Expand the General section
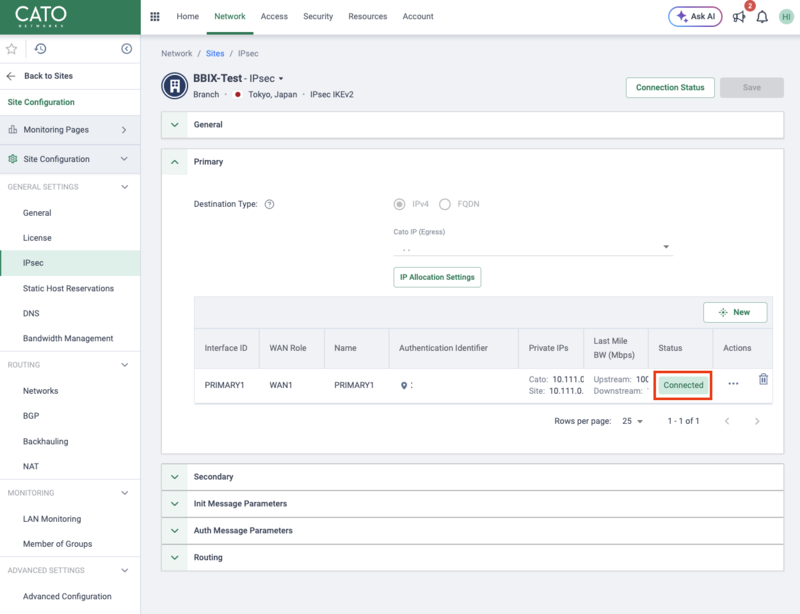The height and width of the screenshot is (614, 800). (x=174, y=125)
